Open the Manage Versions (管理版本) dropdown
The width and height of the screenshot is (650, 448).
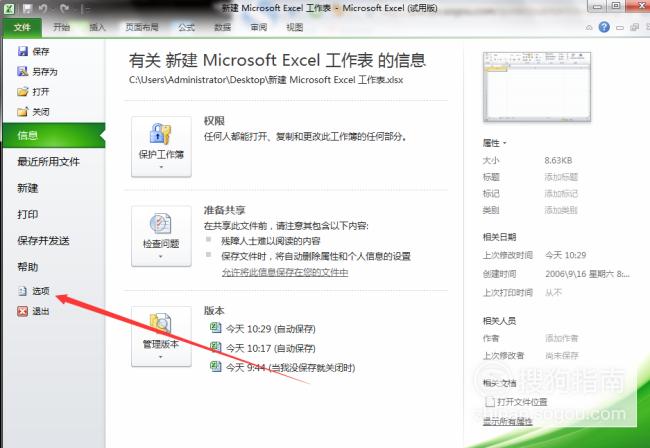coord(161,337)
